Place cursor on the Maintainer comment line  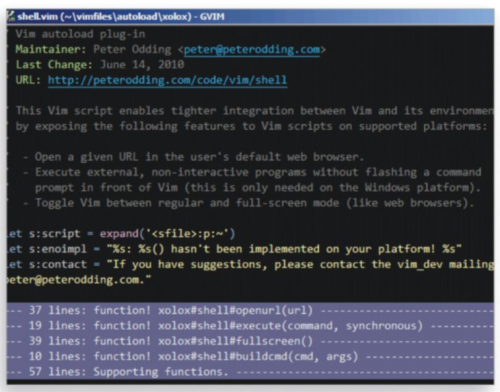[x=170, y=50]
